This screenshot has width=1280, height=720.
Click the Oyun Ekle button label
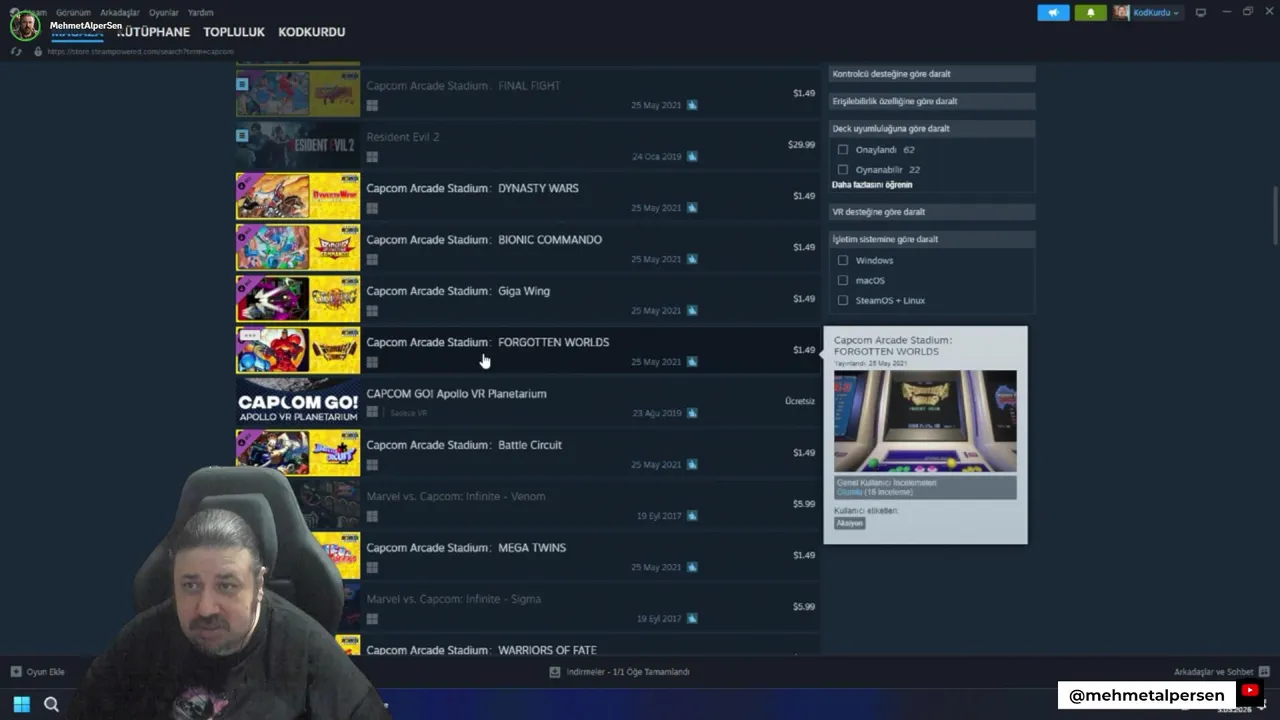(x=46, y=672)
